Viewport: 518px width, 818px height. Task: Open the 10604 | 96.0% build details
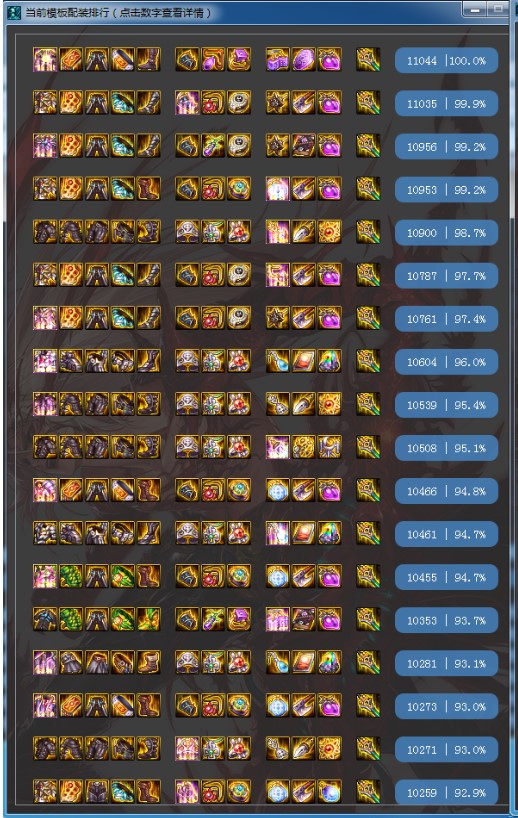tap(446, 362)
